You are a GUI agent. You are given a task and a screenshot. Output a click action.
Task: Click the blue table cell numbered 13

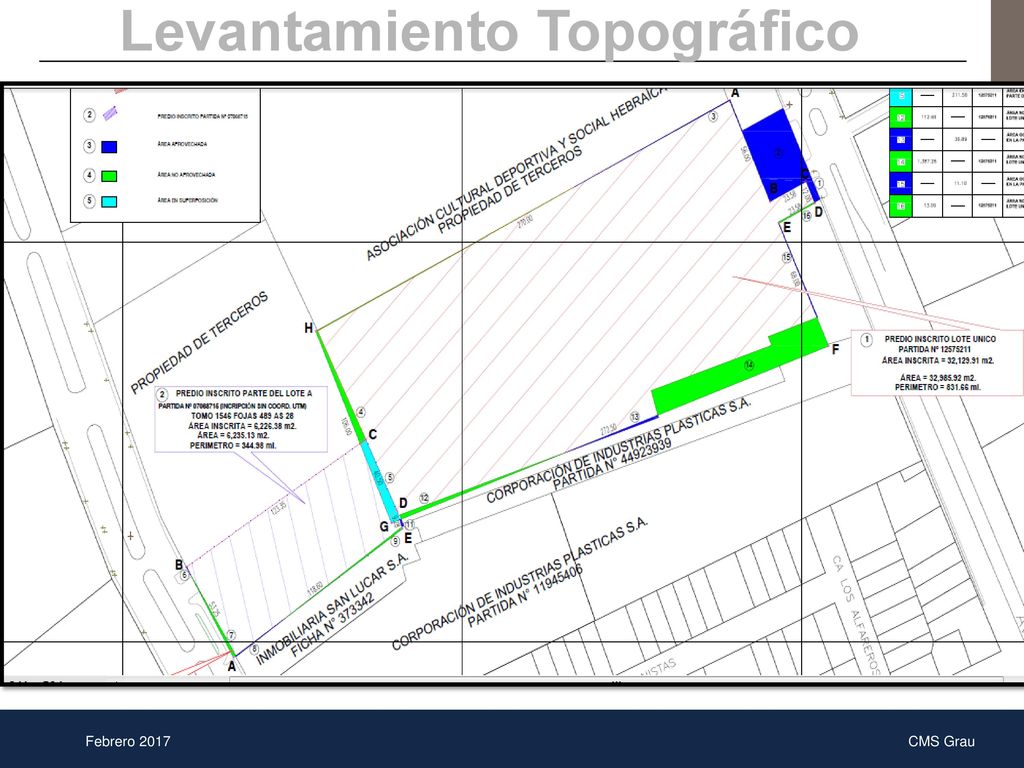coord(901,140)
